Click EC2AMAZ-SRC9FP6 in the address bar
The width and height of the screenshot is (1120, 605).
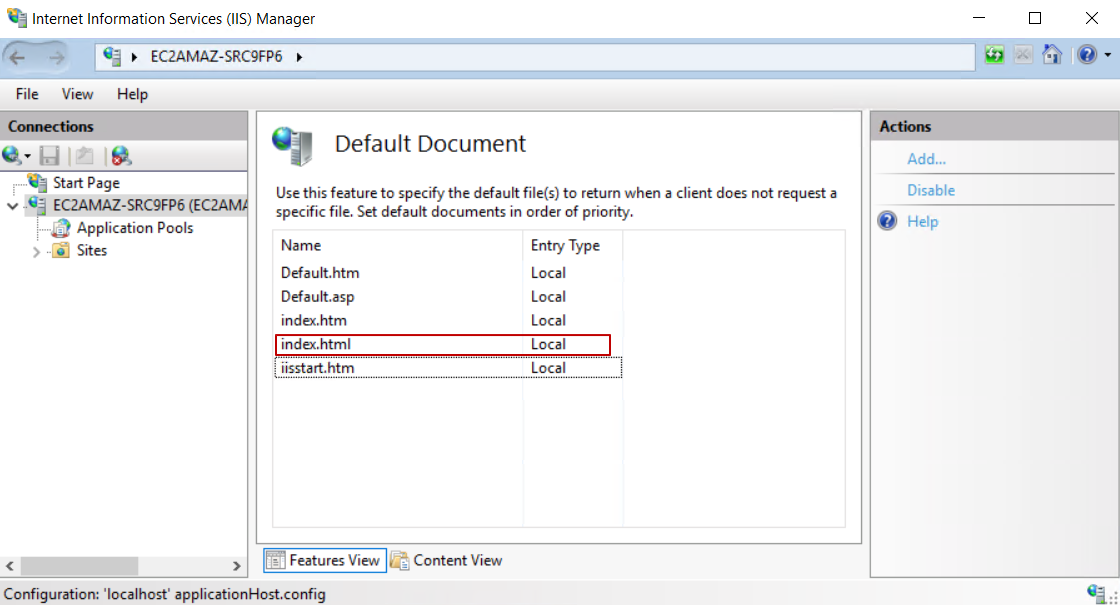216,56
